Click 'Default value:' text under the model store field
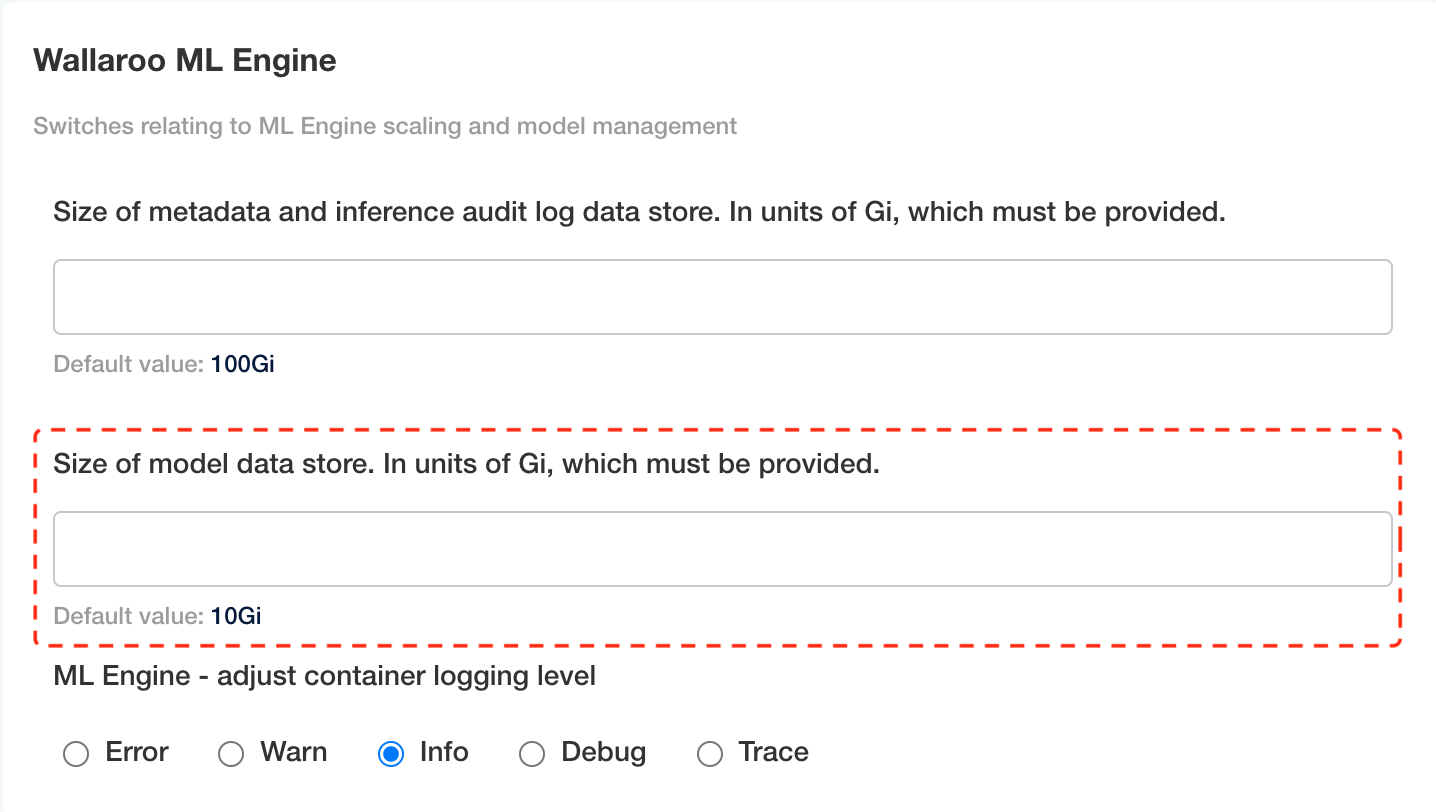 [x=129, y=616]
